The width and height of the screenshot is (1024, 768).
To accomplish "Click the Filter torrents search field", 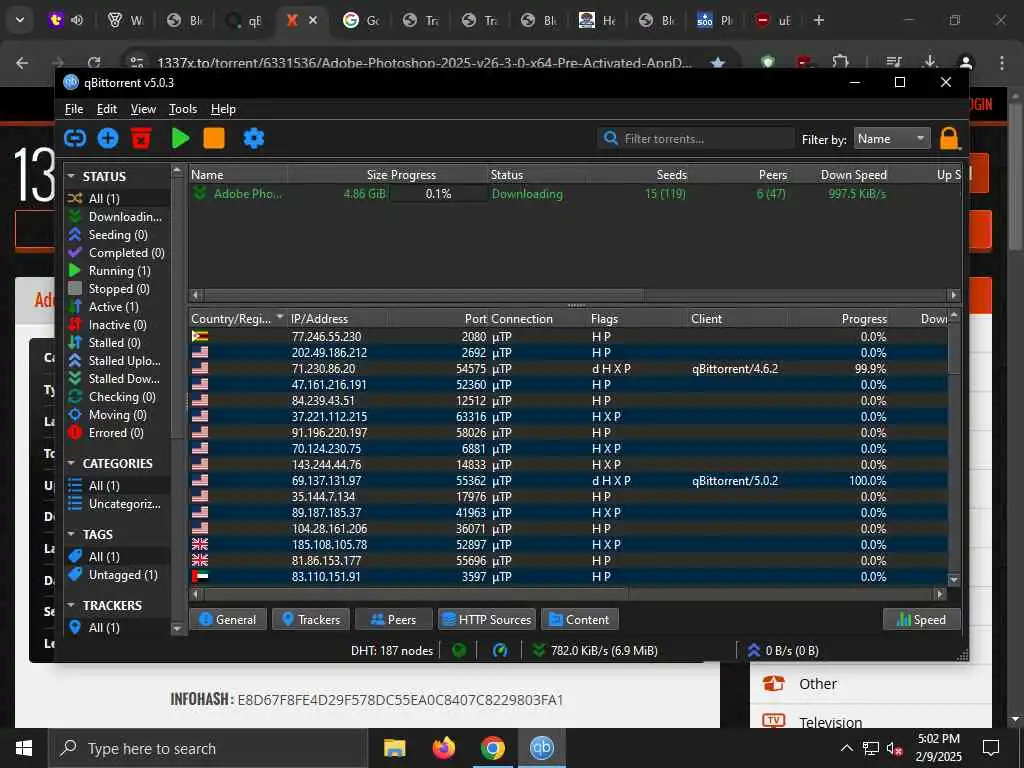I will click(x=696, y=138).
